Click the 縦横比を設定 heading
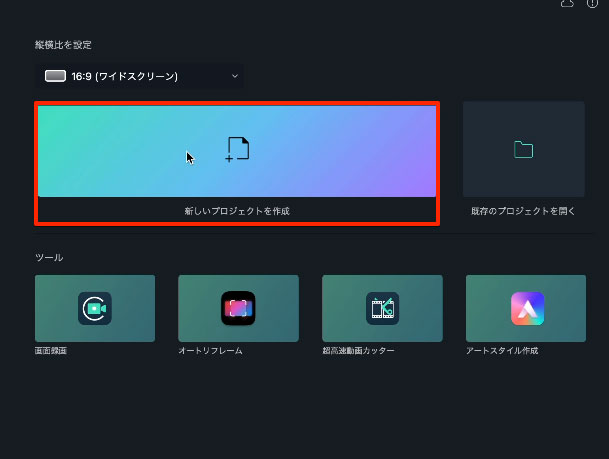The height and width of the screenshot is (459, 609). [x=63, y=45]
